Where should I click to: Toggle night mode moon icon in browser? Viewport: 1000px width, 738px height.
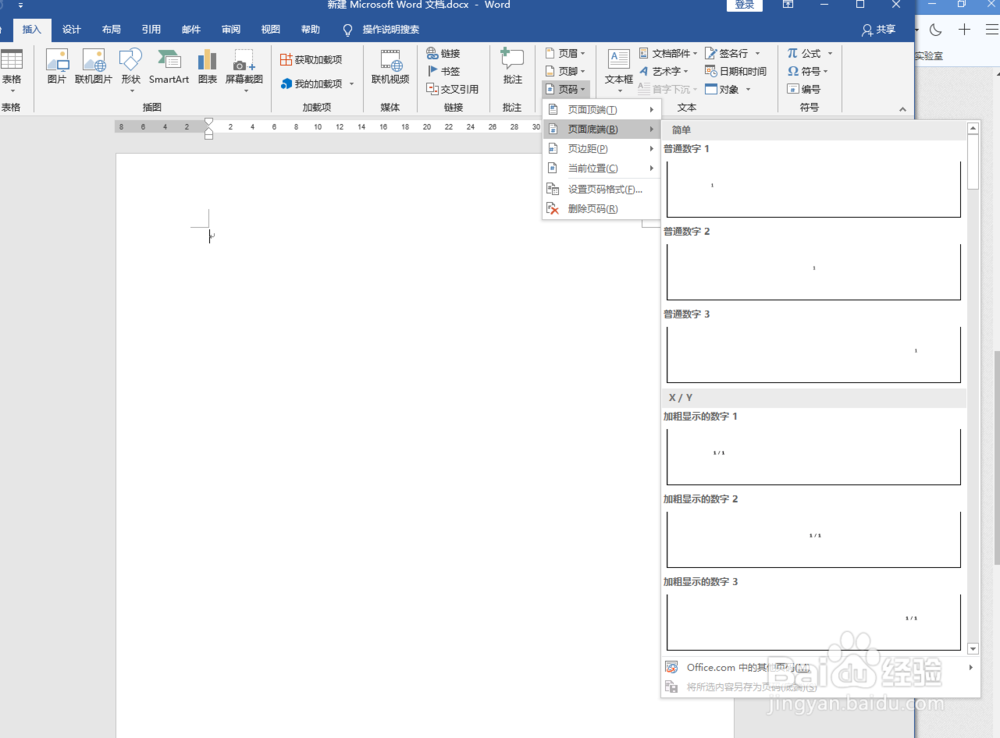tap(936, 30)
